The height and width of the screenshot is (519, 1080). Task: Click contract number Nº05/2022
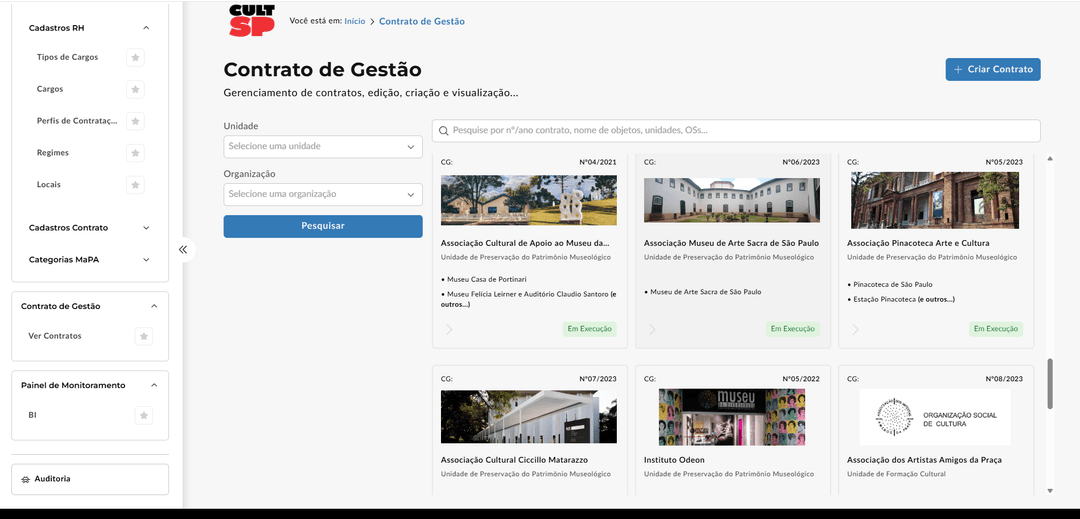click(801, 379)
